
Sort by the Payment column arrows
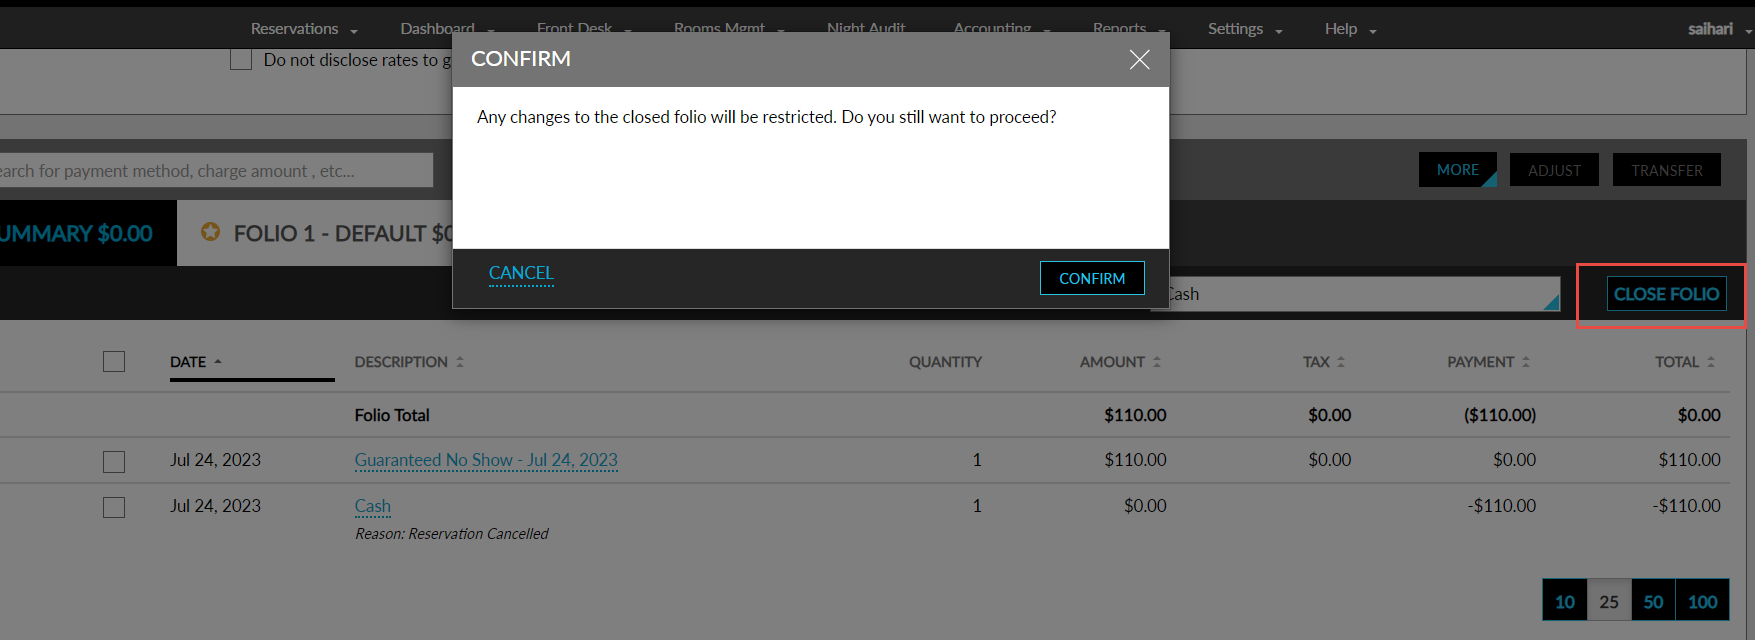(x=1526, y=362)
